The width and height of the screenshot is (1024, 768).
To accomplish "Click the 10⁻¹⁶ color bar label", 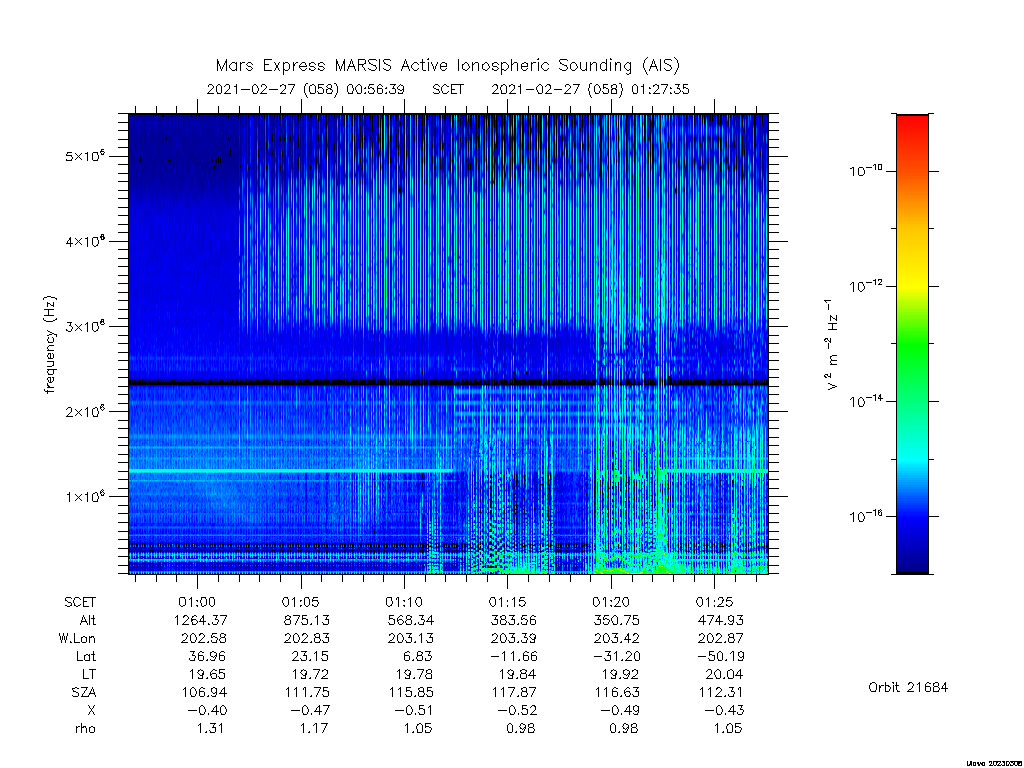I will click(x=865, y=517).
